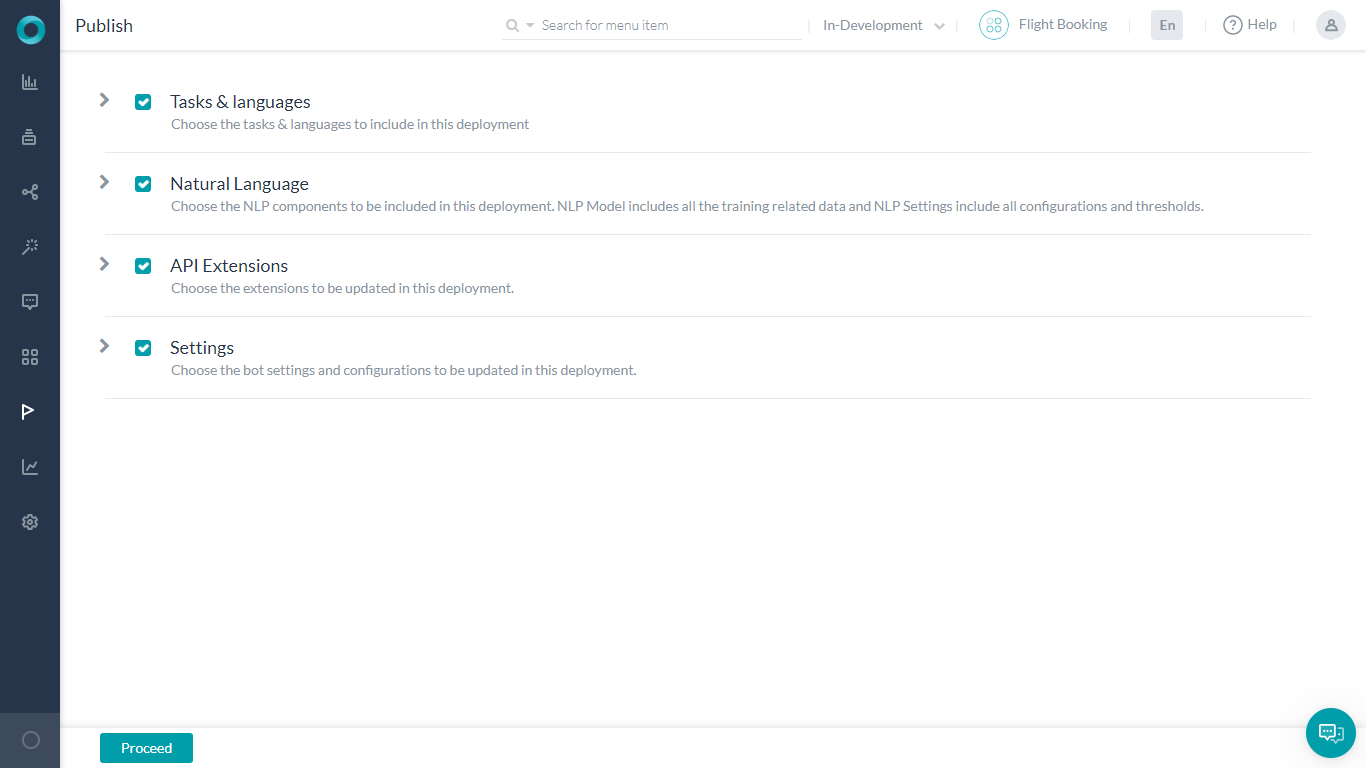The height and width of the screenshot is (768, 1366).
Task: Disable the Natural Language checkbox
Action: coord(143,183)
